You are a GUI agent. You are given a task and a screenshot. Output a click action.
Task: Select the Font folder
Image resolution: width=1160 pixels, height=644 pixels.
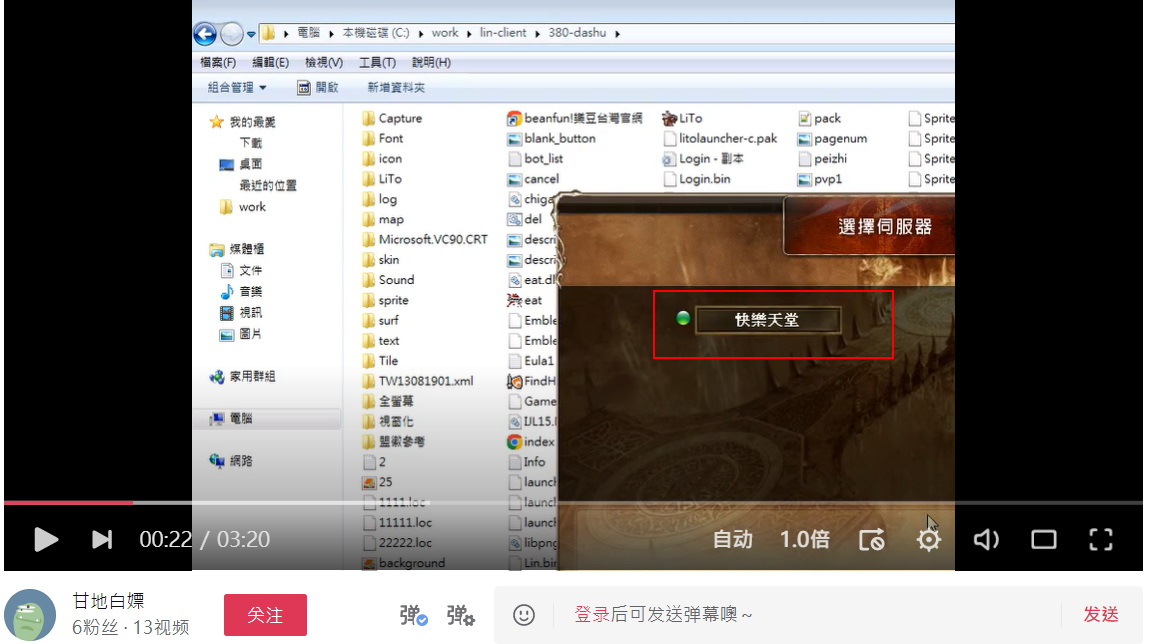pos(383,138)
